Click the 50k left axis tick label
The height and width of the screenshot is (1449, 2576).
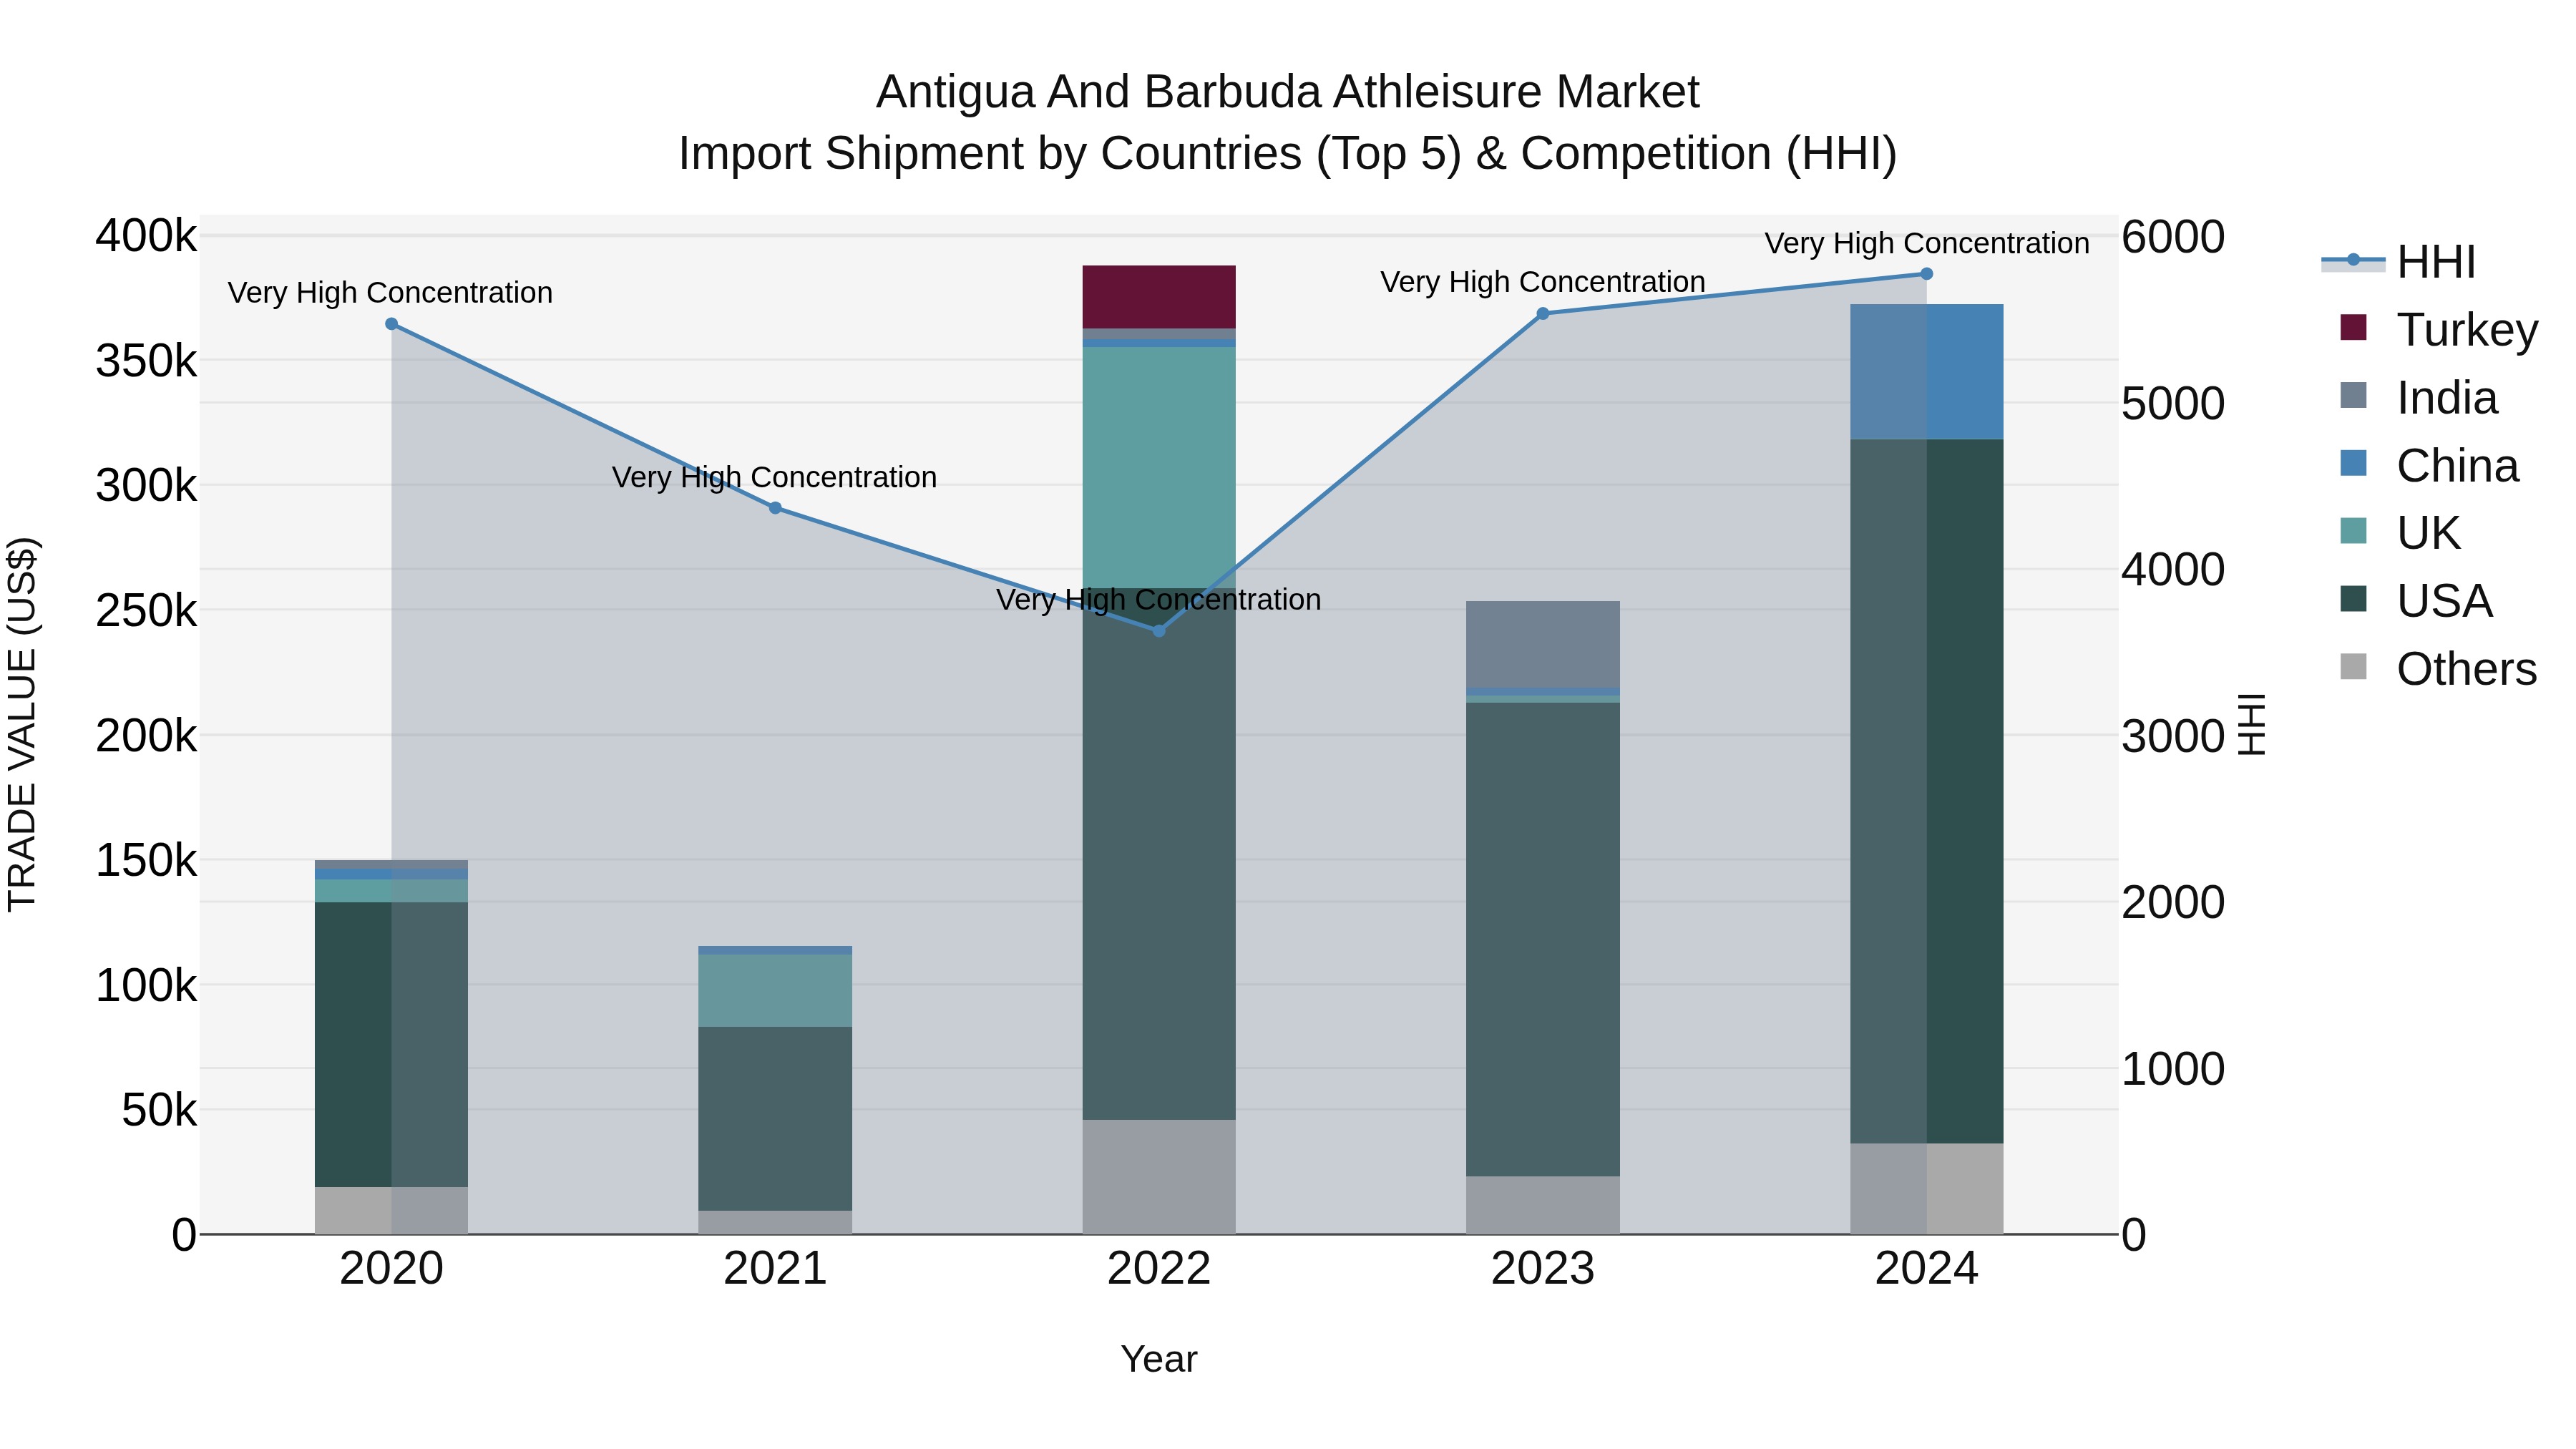click(x=159, y=1110)
